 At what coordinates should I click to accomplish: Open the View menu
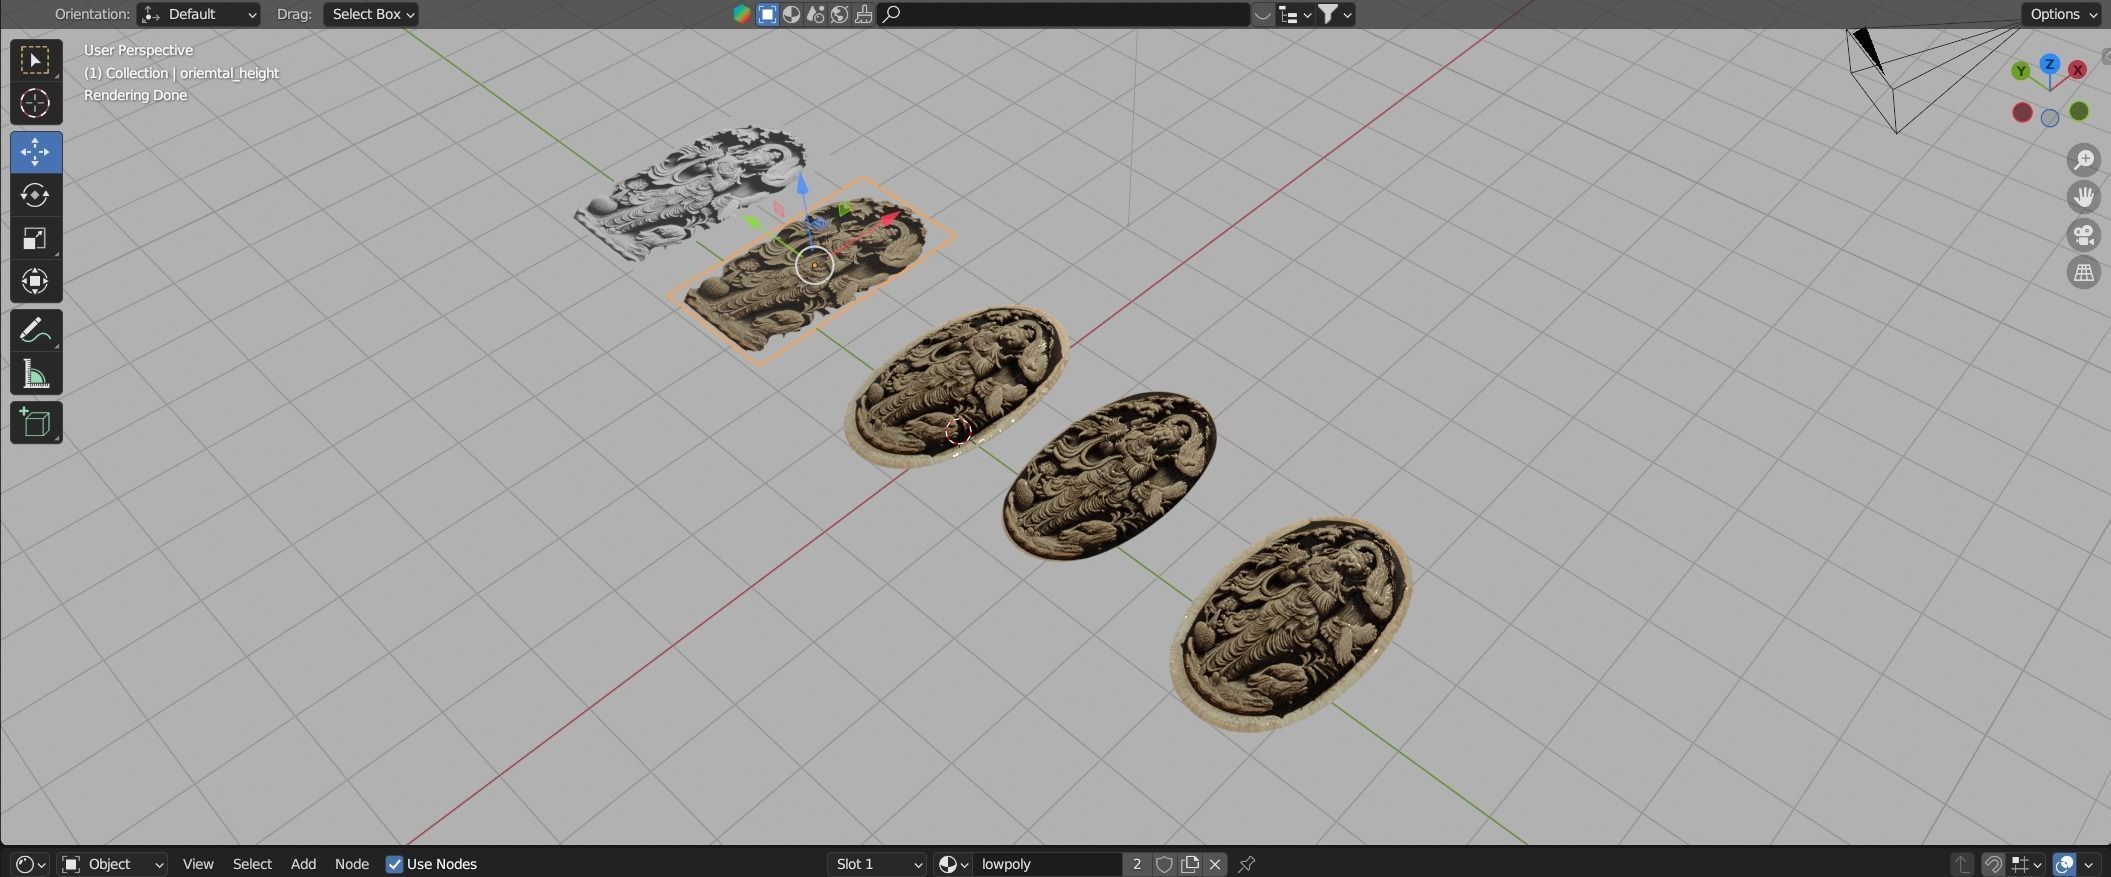pyautogui.click(x=198, y=864)
